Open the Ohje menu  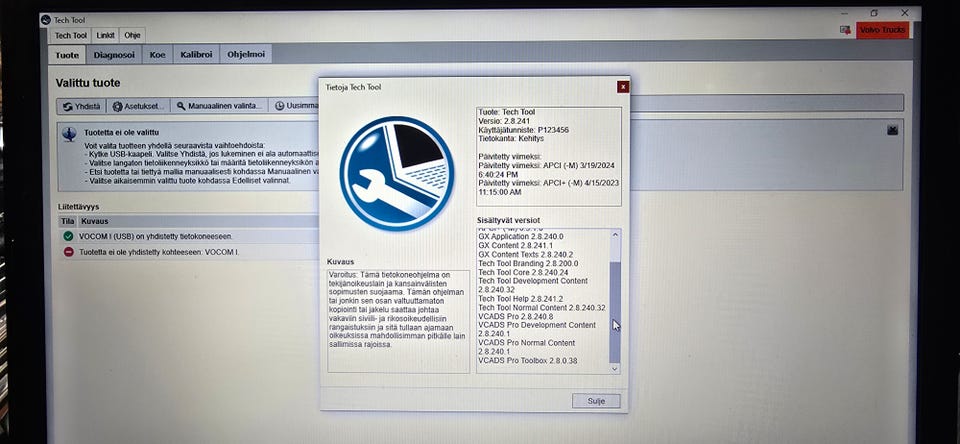point(132,36)
